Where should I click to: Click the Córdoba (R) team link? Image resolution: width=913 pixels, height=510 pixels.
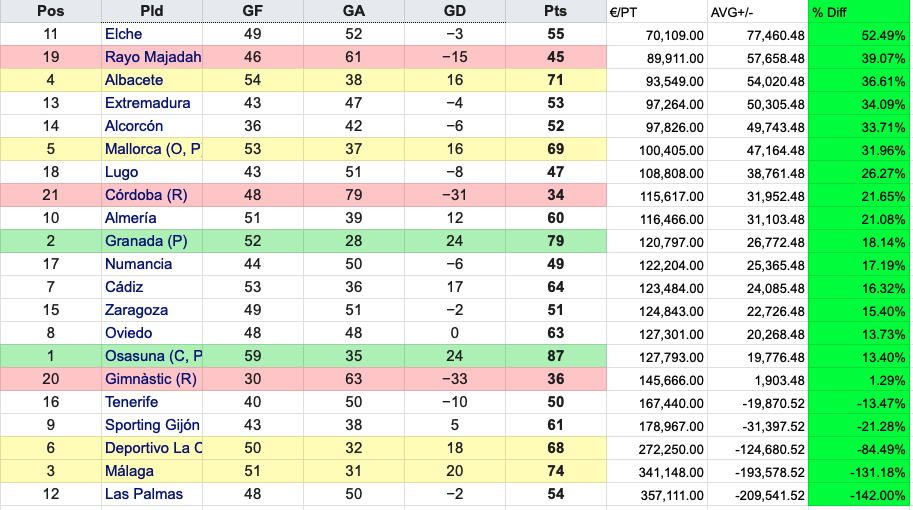pyautogui.click(x=146, y=195)
